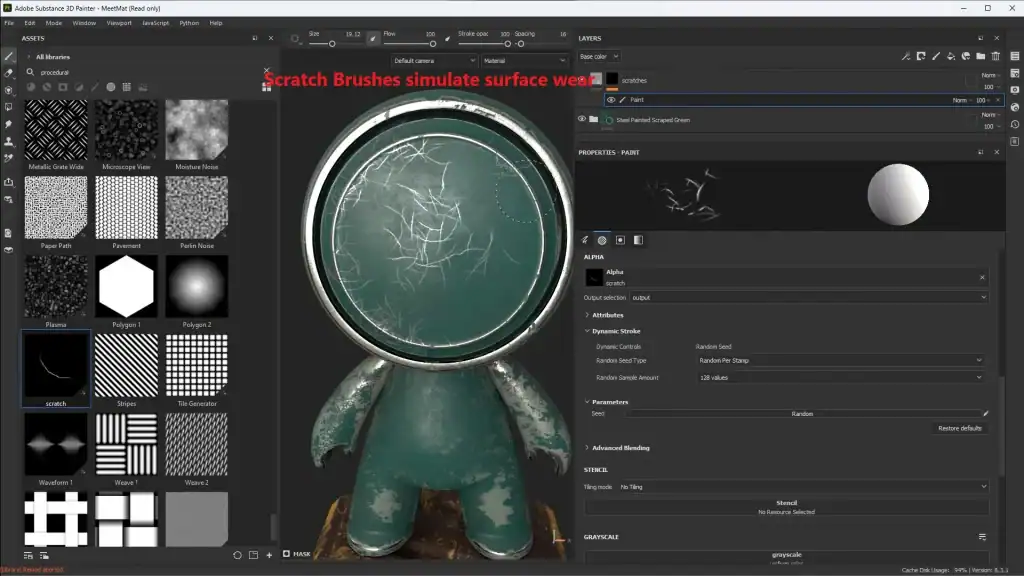Open Tiling mode dropdown
The width and height of the screenshot is (1024, 576).
(x=802, y=487)
